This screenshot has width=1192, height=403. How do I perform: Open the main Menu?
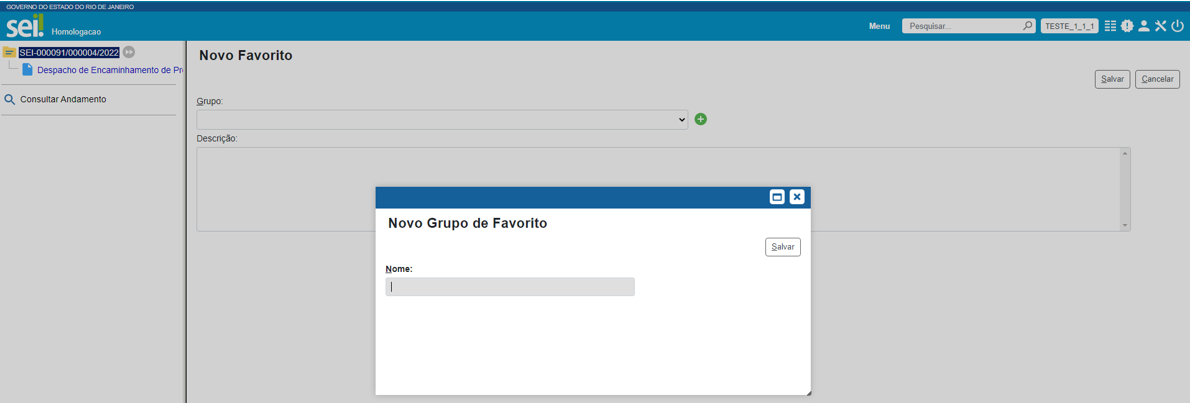coord(879,26)
